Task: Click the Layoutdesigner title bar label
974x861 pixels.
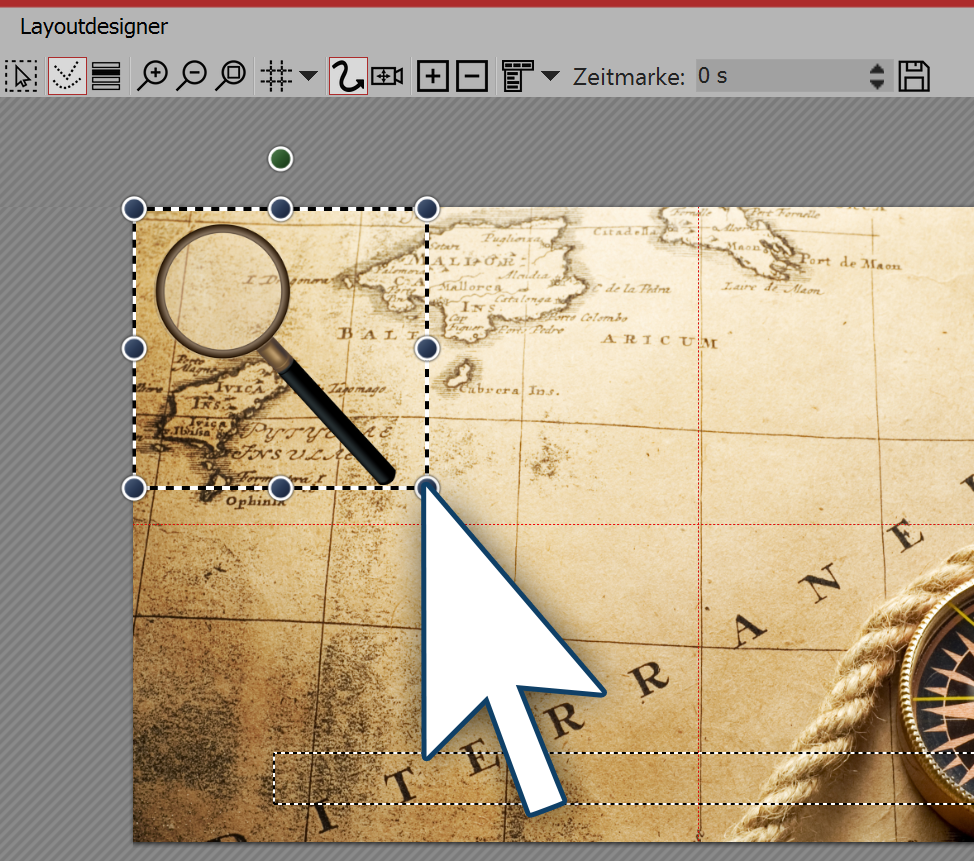Action: pyautogui.click(x=93, y=27)
